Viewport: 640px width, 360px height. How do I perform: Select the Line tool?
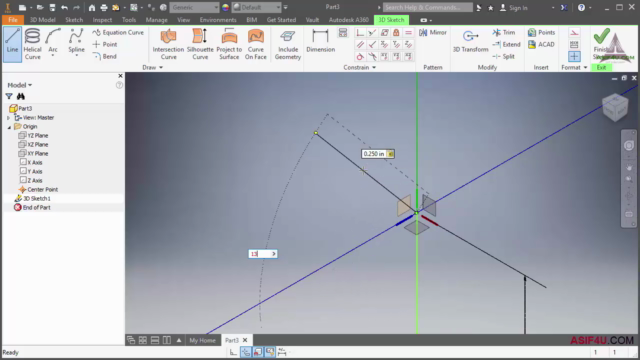12,44
